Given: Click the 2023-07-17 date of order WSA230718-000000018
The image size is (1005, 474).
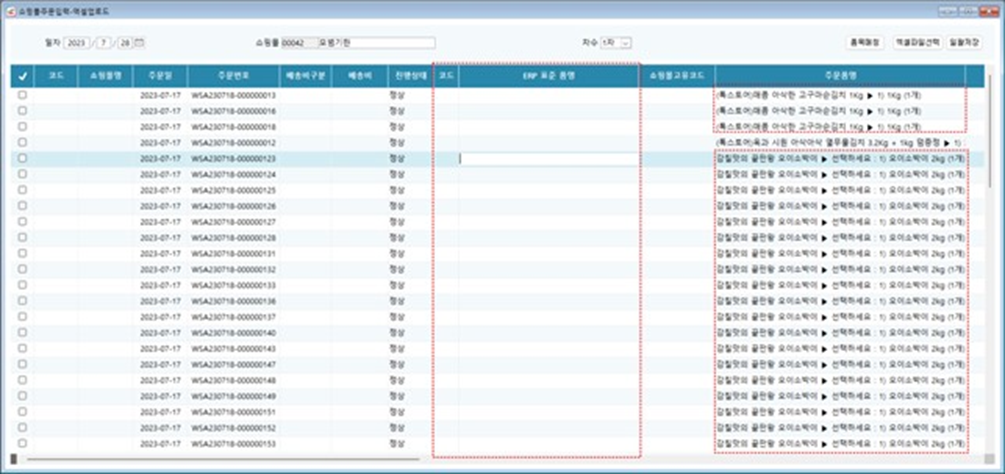Looking at the screenshot, I should [x=160, y=126].
